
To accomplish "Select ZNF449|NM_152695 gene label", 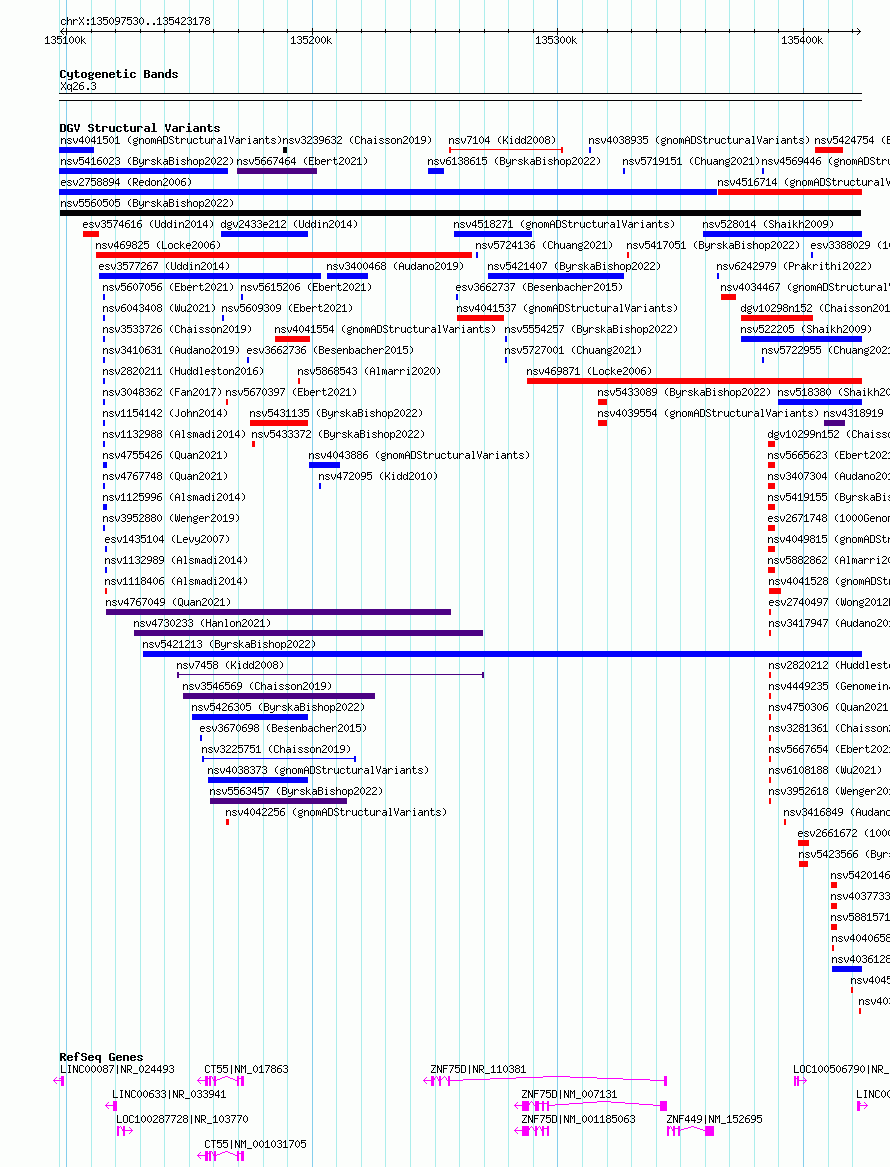I will click(714, 1119).
